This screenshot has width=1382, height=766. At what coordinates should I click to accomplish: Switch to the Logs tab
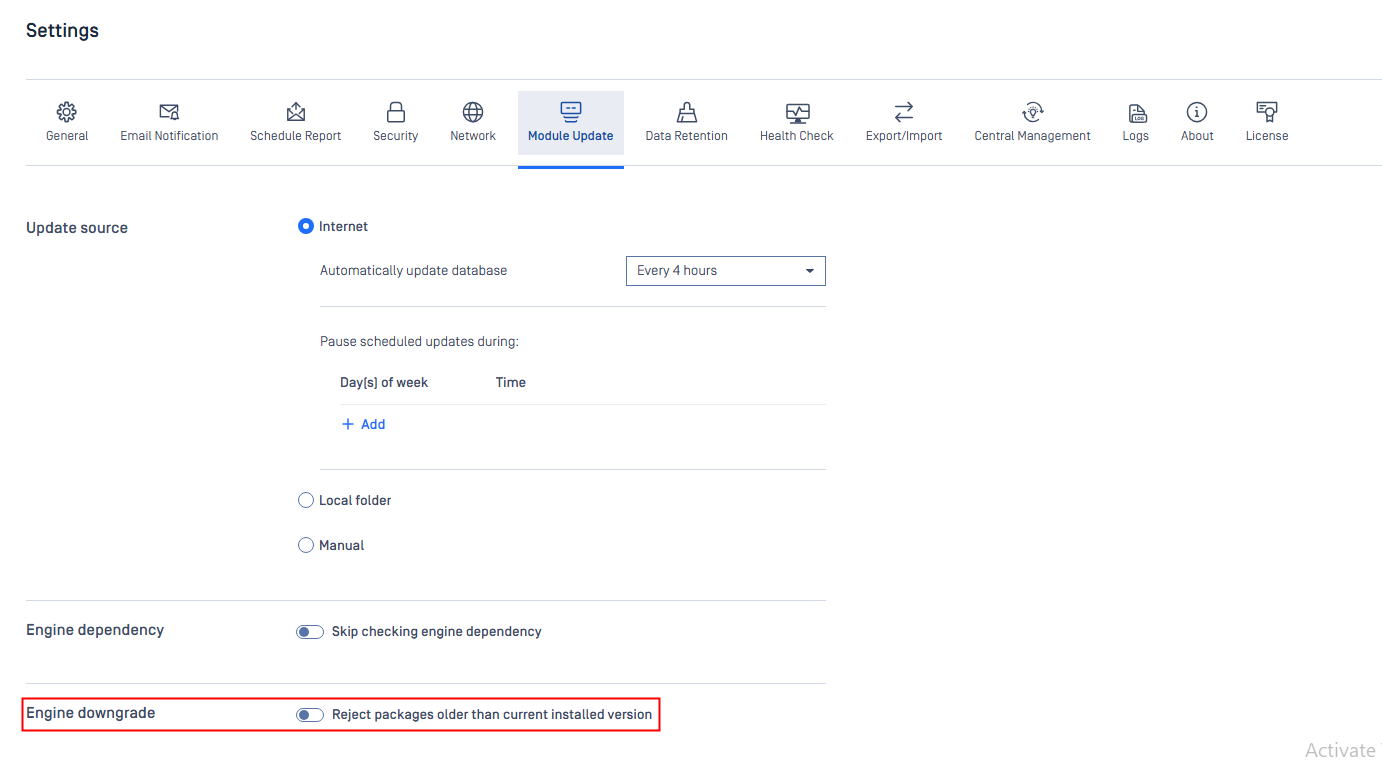click(1136, 123)
